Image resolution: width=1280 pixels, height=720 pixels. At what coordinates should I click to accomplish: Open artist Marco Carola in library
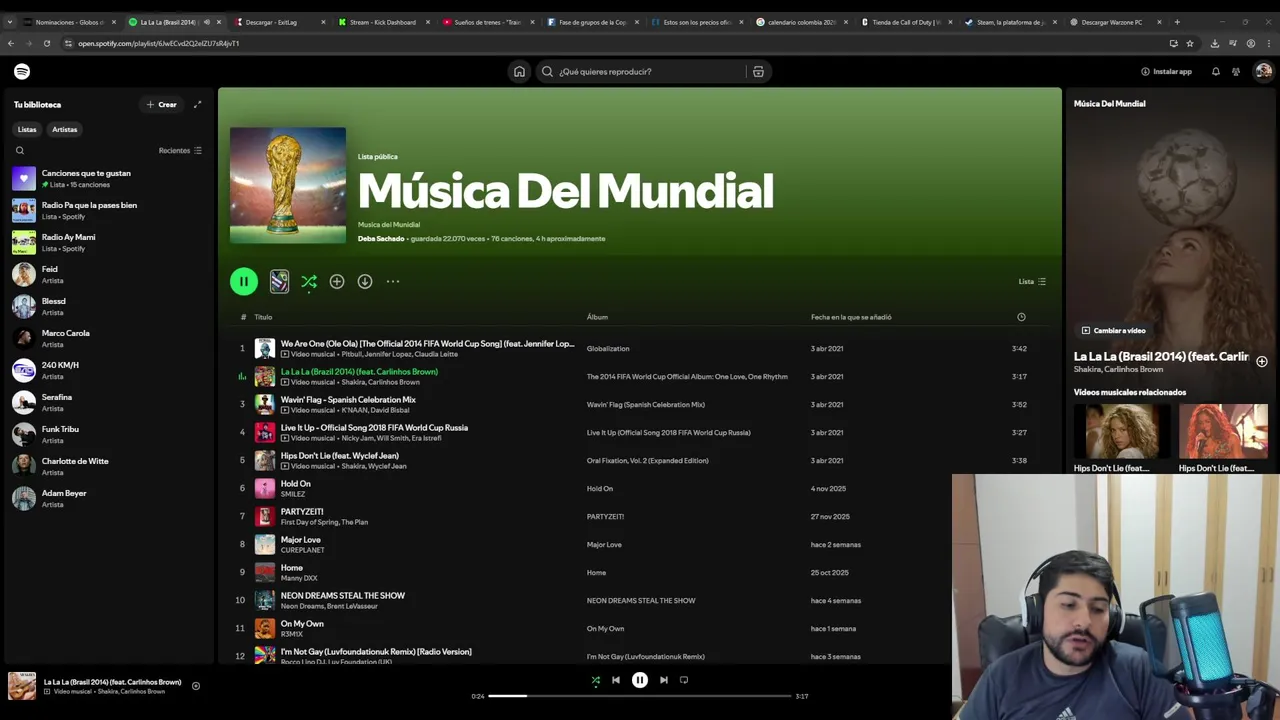click(110, 338)
